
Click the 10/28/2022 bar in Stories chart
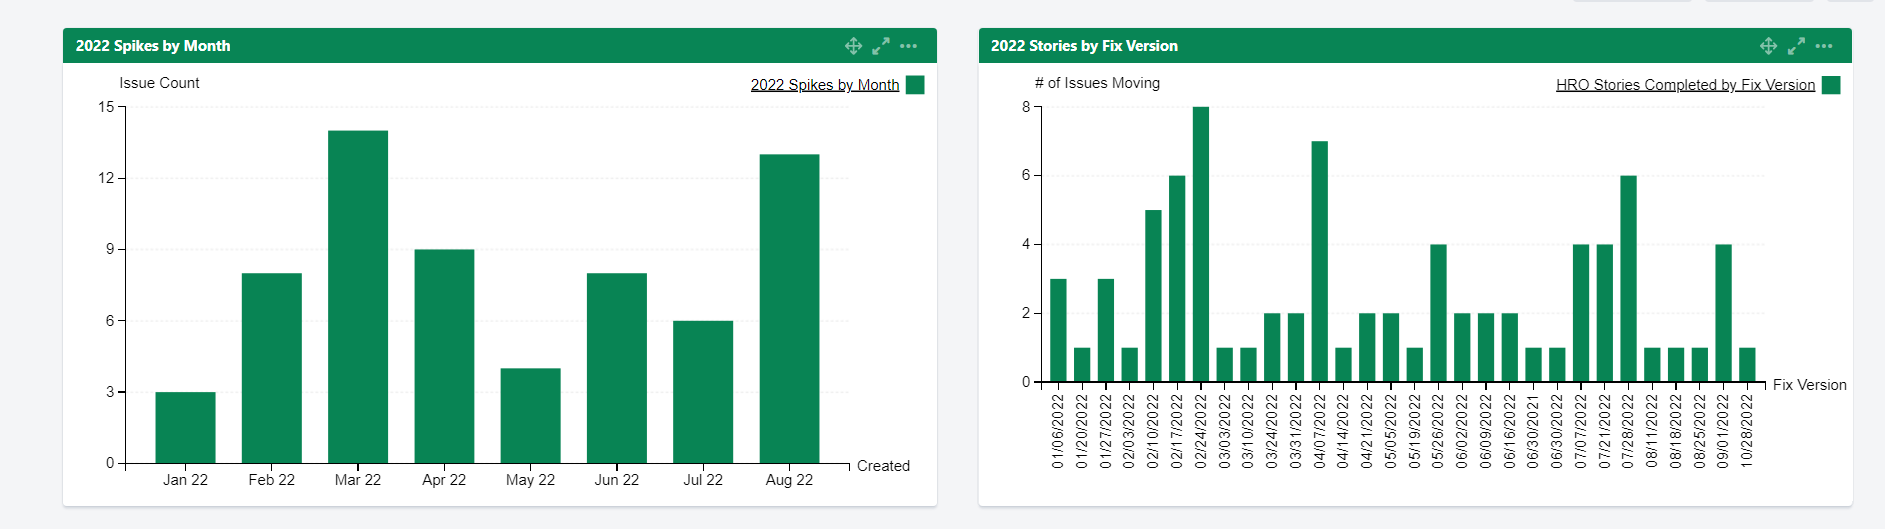1747,365
